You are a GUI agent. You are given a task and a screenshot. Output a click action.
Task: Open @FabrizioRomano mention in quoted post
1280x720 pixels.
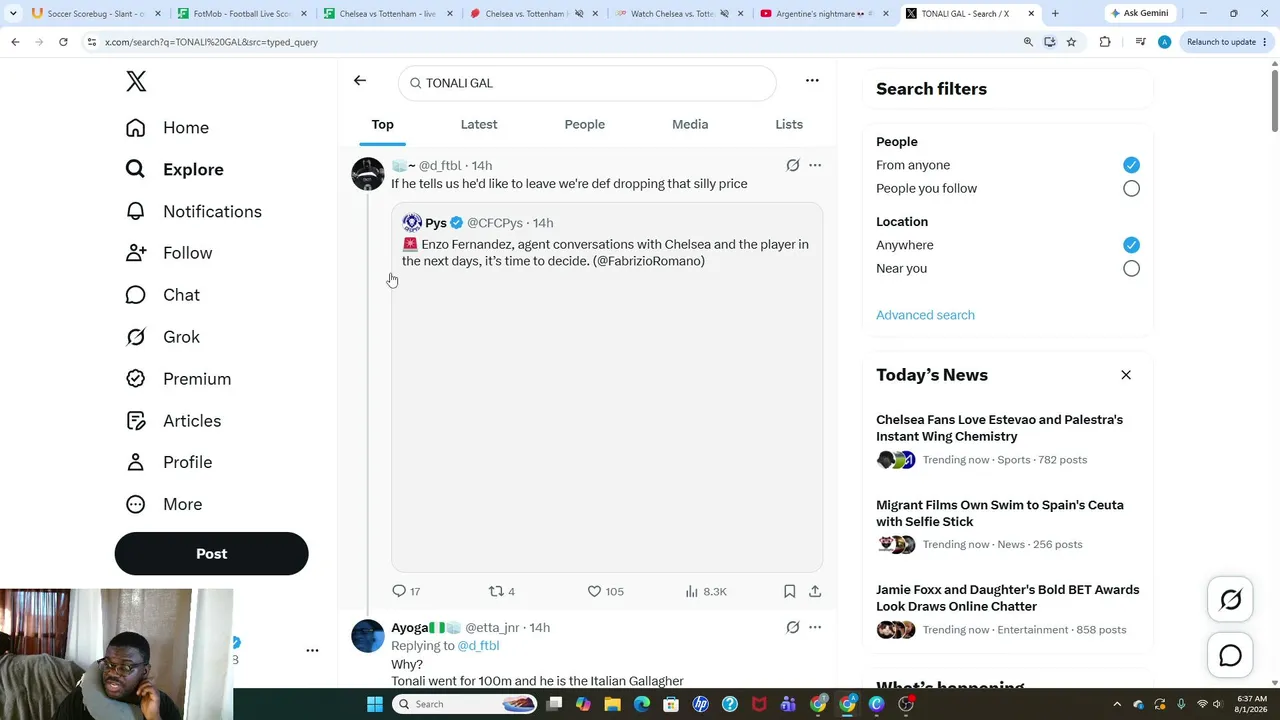pyautogui.click(x=650, y=261)
